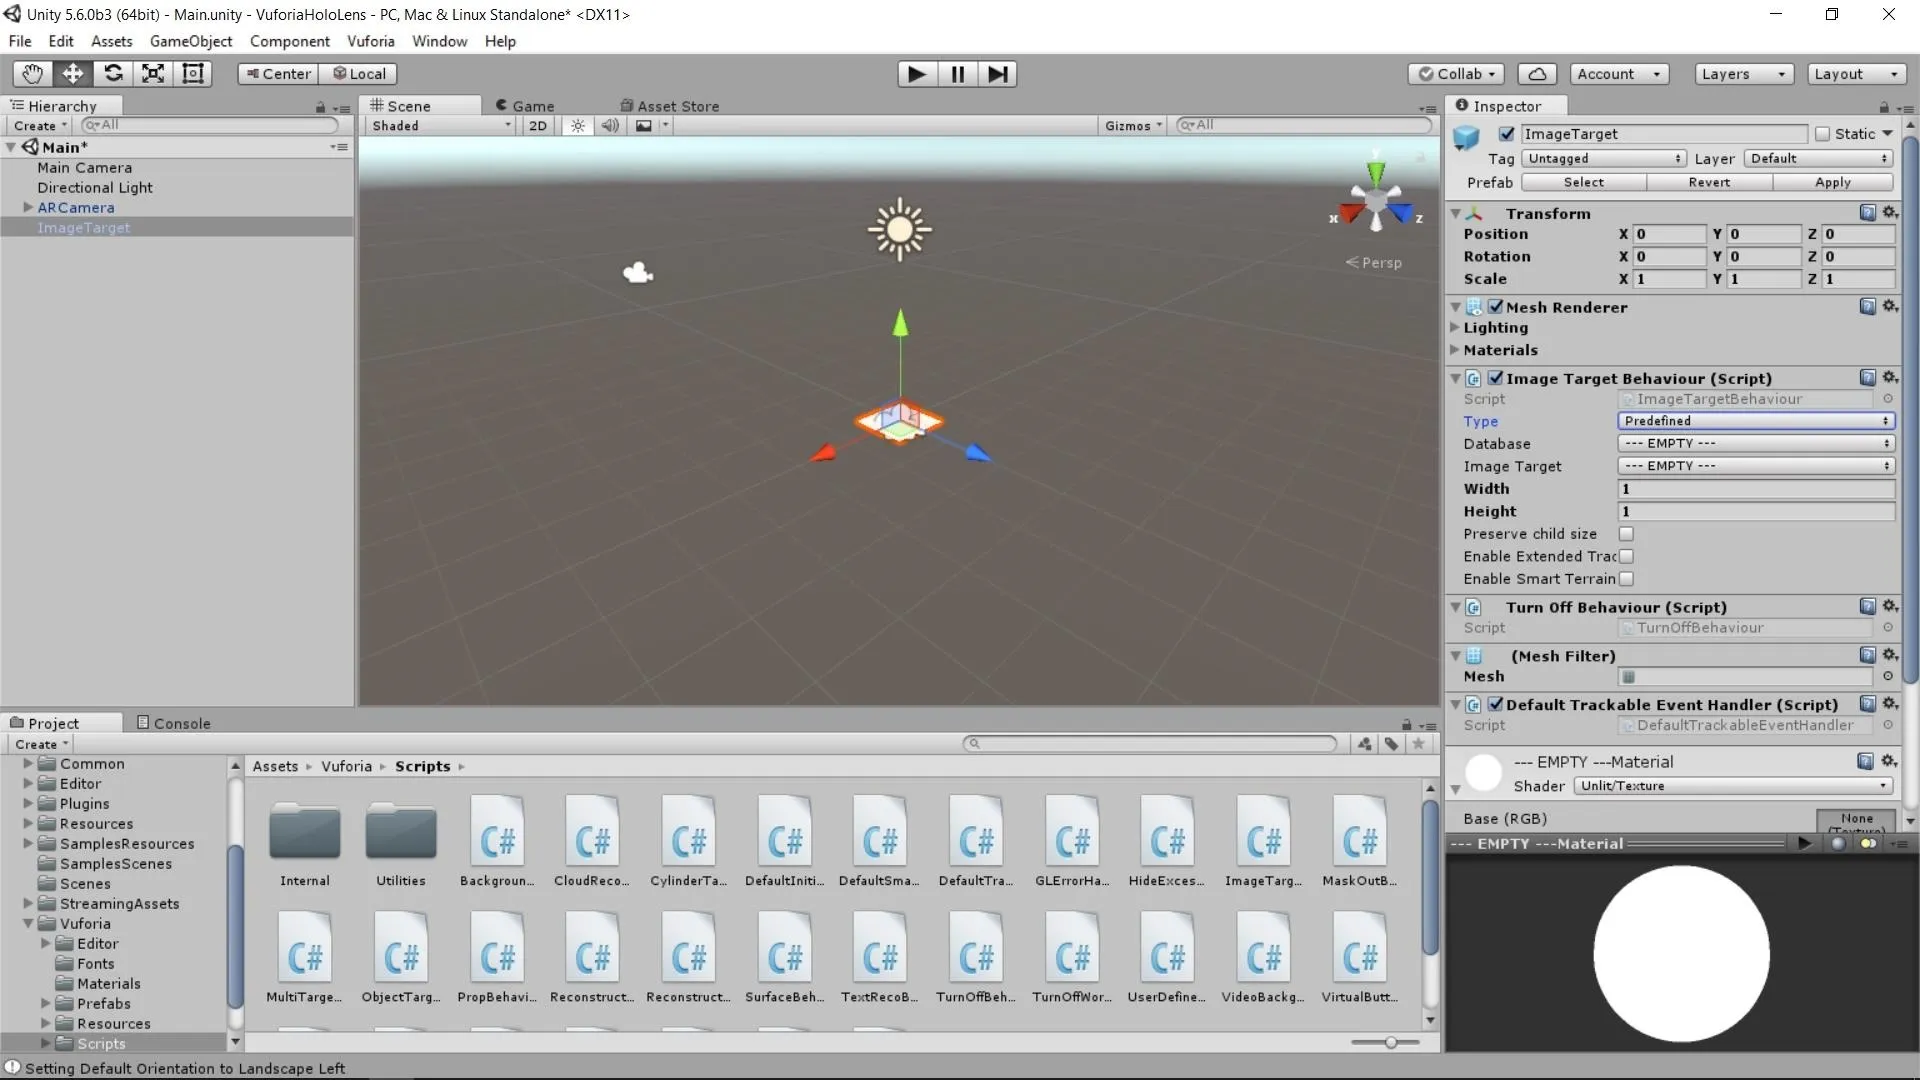Click the Step forward button

point(997,74)
